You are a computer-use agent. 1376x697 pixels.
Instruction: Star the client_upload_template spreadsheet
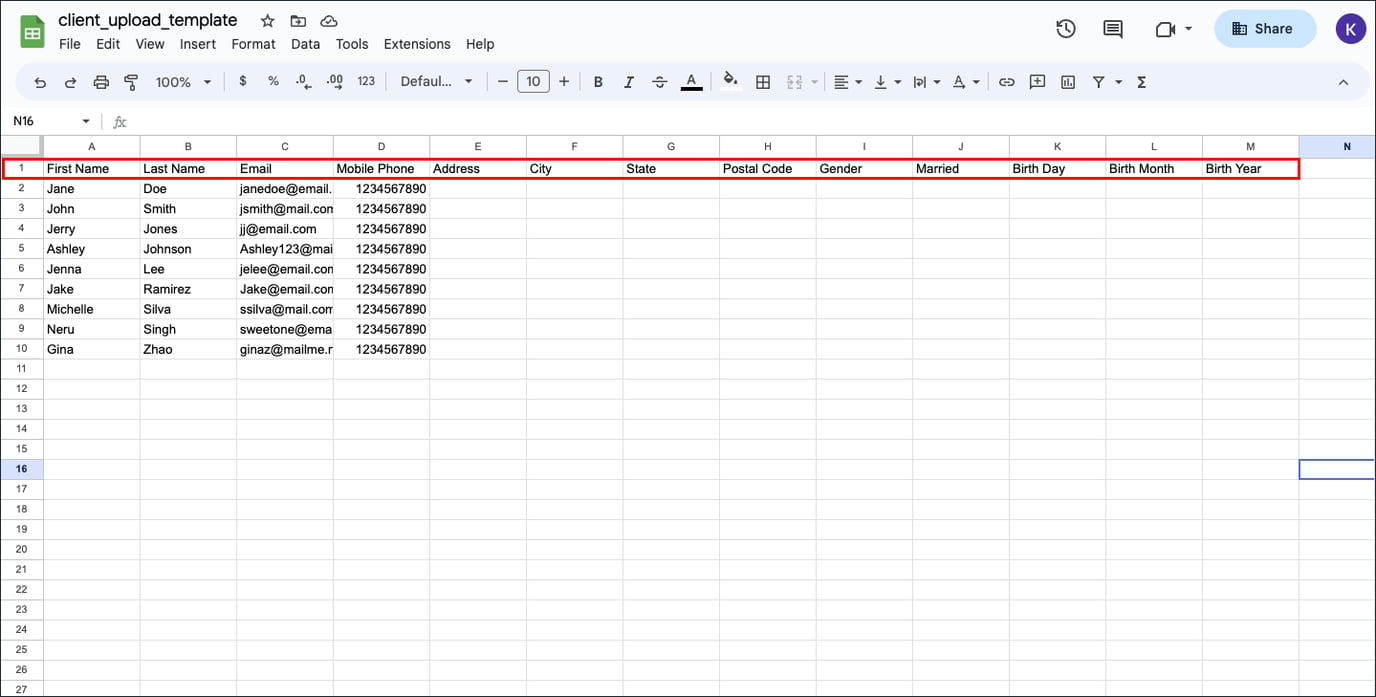(x=266, y=20)
